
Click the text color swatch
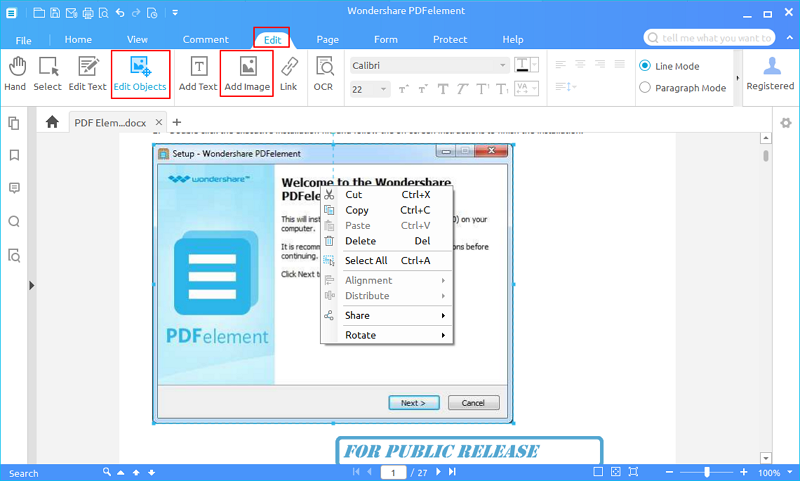522,65
